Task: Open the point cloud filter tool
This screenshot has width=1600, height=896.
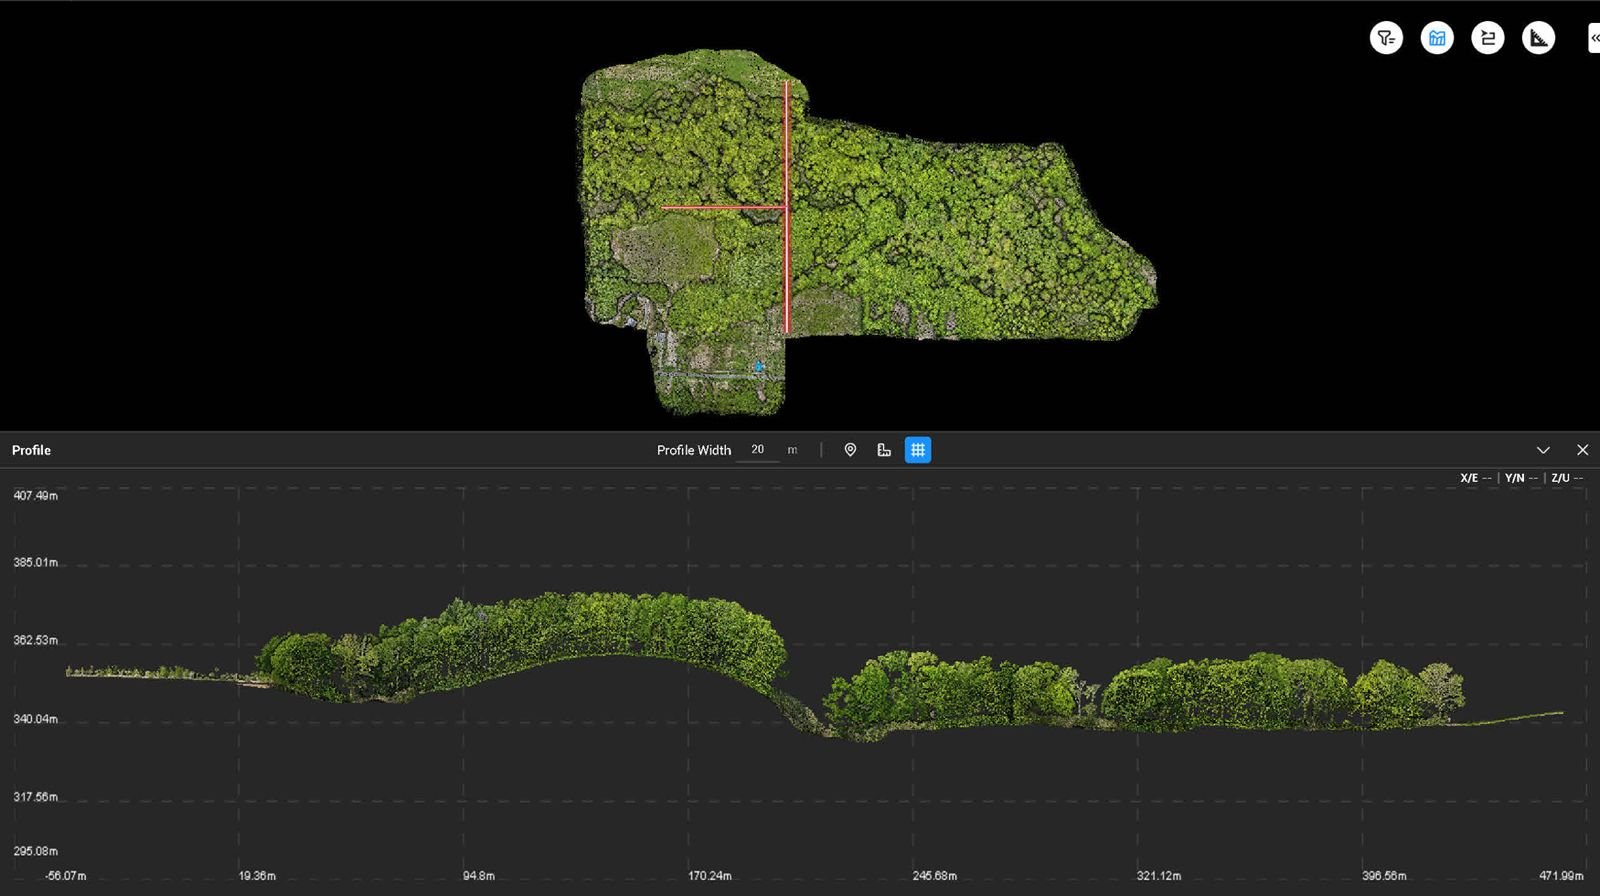Action: (1386, 38)
